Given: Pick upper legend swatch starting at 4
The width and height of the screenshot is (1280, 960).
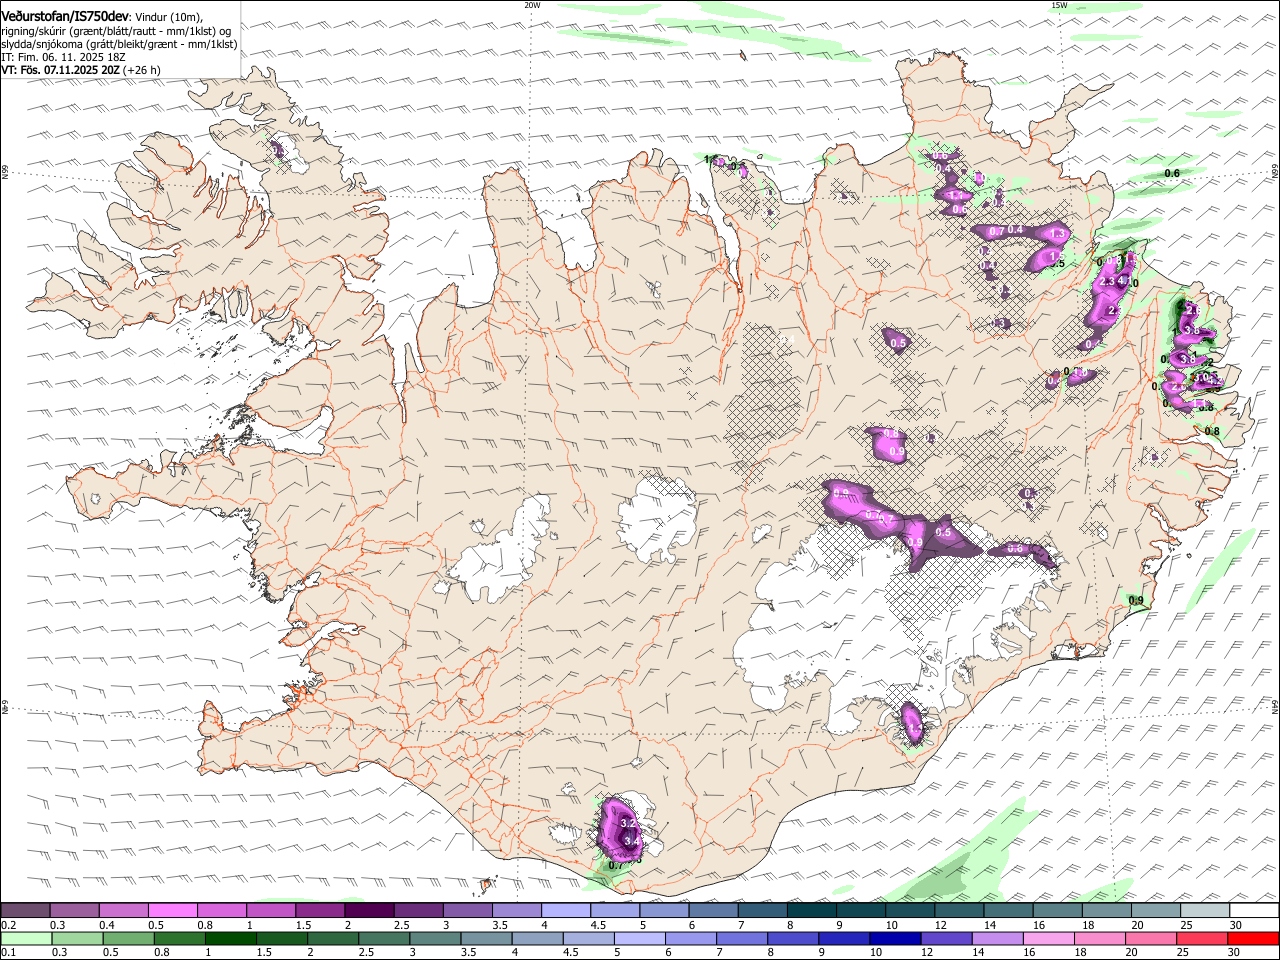Looking at the screenshot, I should point(566,910).
